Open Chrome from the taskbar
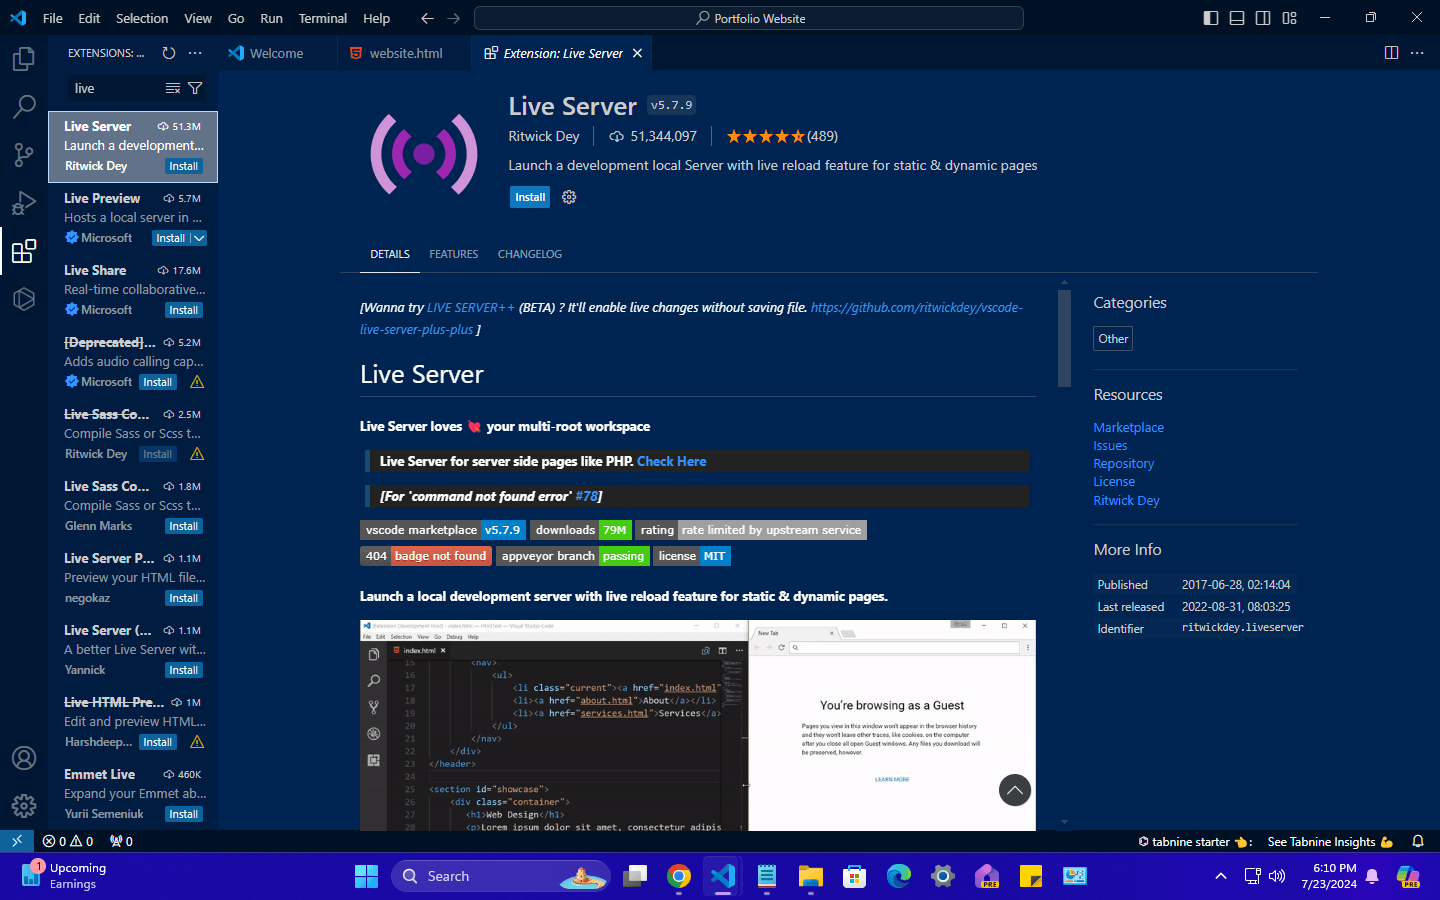Viewport: 1440px width, 900px height. pos(679,876)
